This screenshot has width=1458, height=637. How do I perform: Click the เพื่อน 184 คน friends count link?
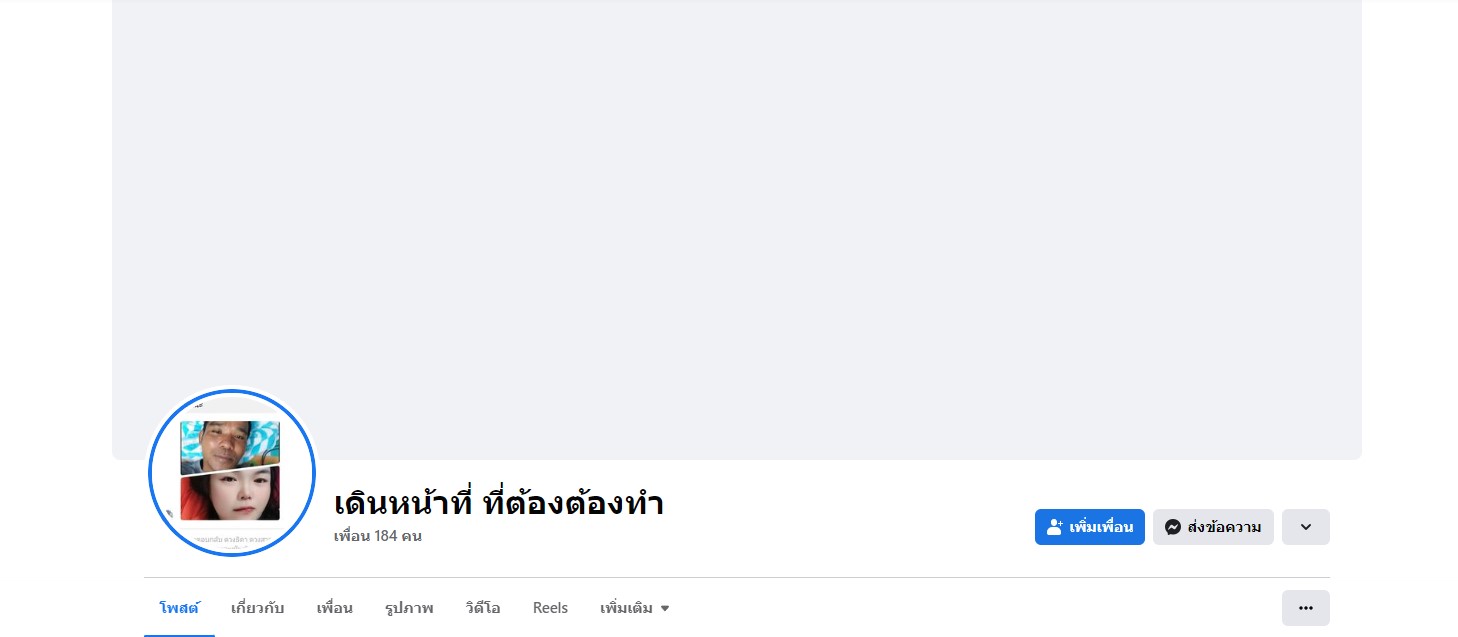[x=377, y=536]
